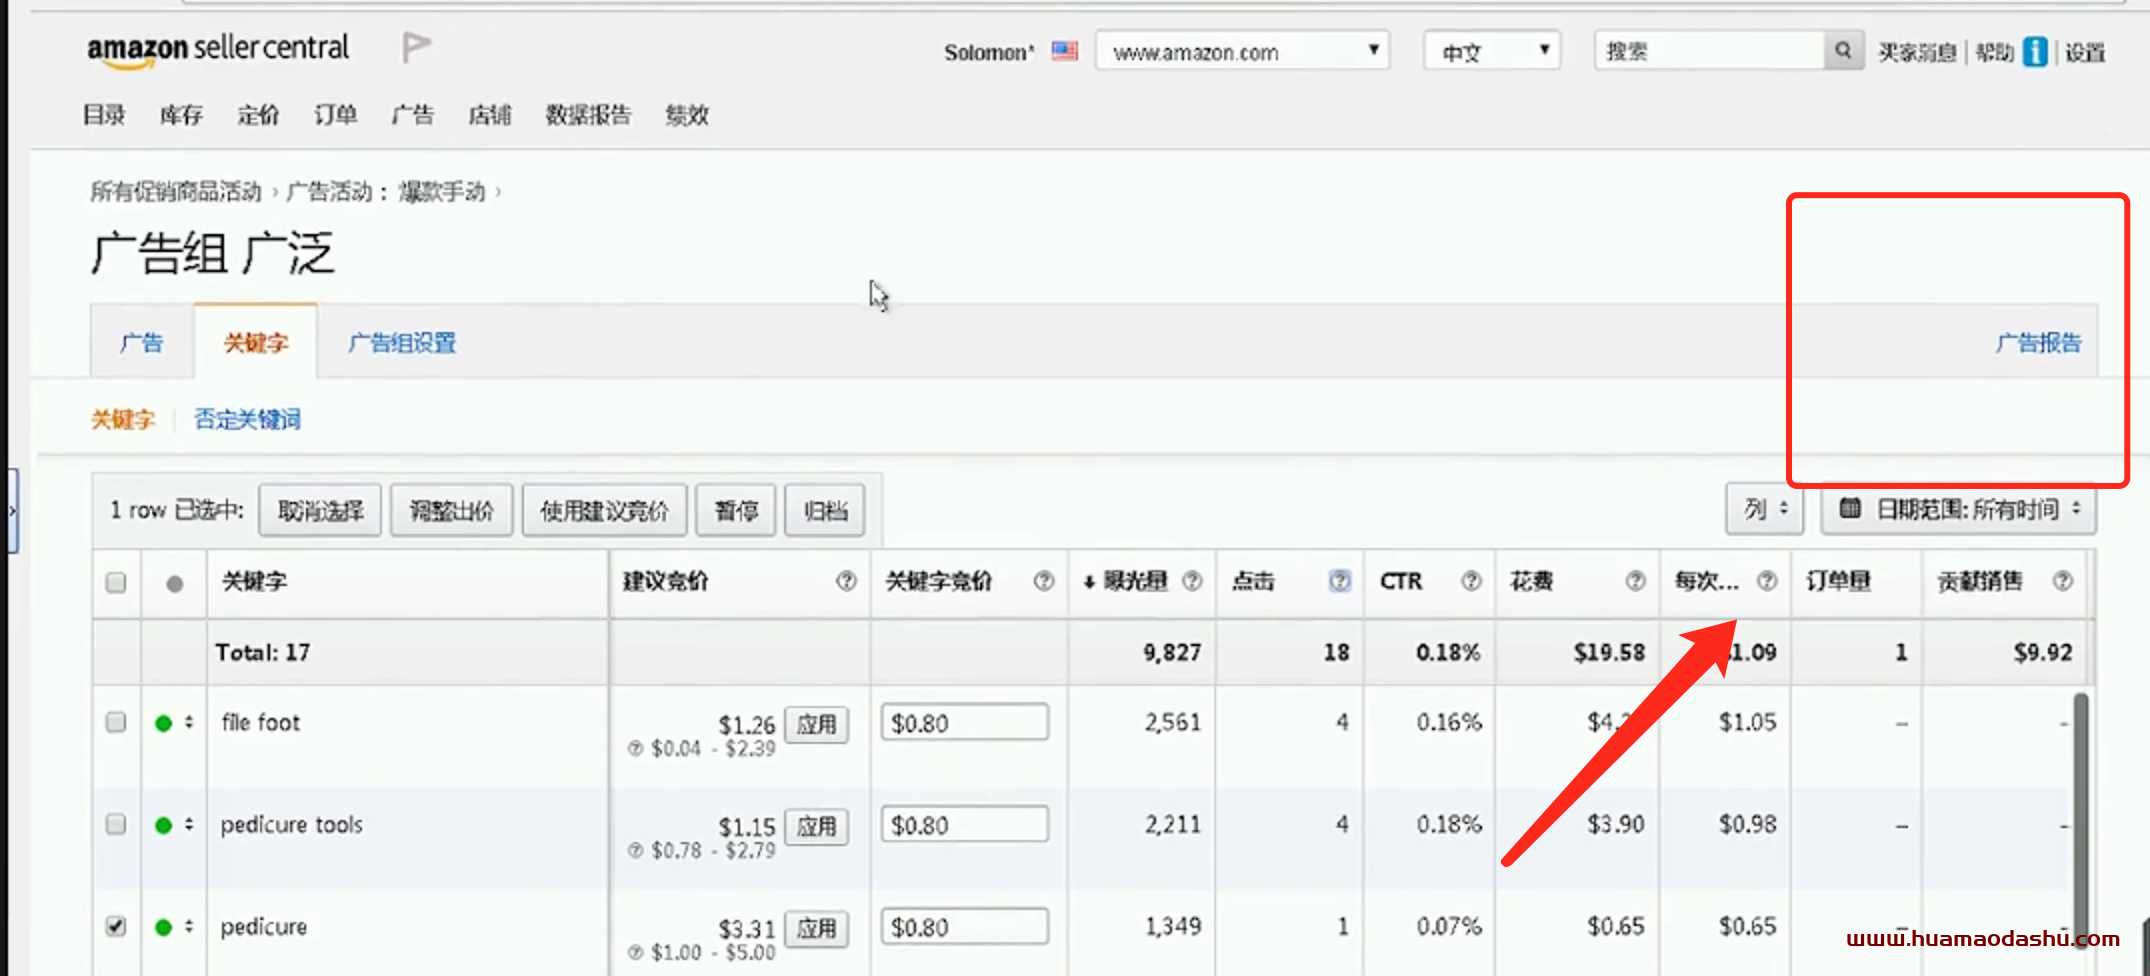Open the 广告报告 link

tap(2037, 343)
